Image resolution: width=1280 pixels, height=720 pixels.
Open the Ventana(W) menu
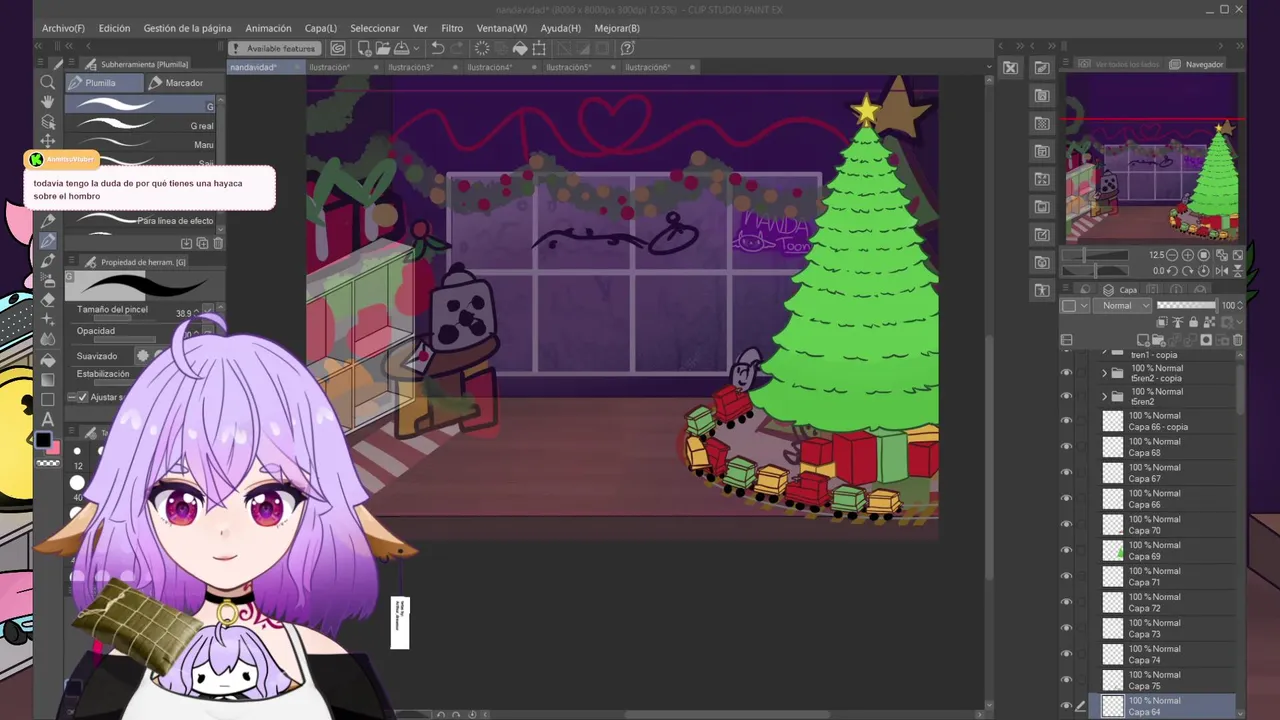pos(501,28)
